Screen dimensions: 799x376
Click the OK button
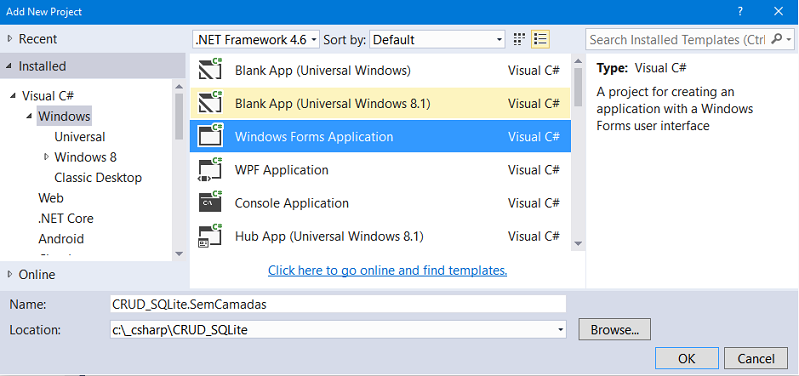pyautogui.click(x=686, y=359)
